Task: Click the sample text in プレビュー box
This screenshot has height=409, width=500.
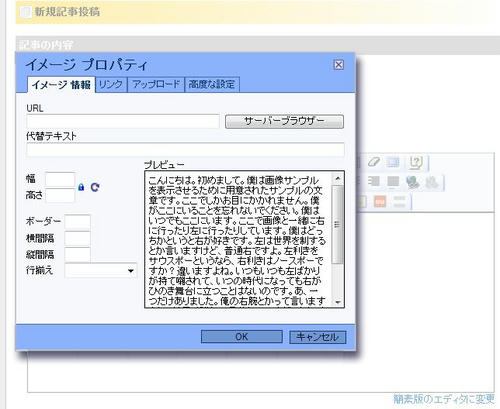Action: [x=237, y=241]
